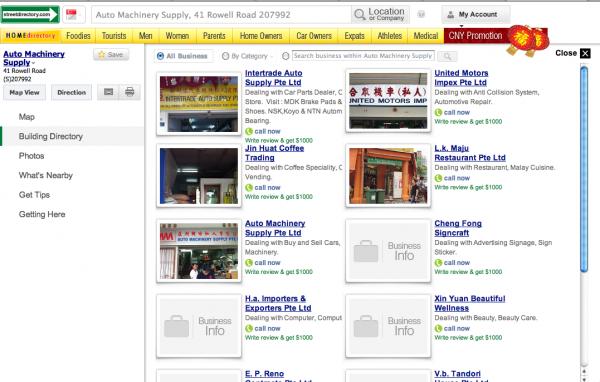Open the By Category dropdown arrow
Screen dimensions: 600x382
click(x=271, y=57)
